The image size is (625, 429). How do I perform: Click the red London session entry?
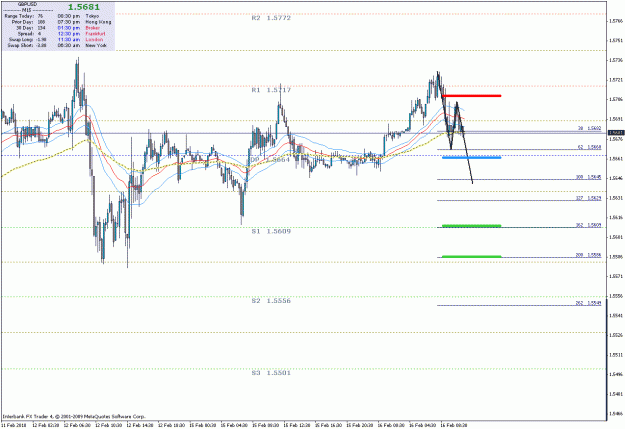(x=80, y=40)
